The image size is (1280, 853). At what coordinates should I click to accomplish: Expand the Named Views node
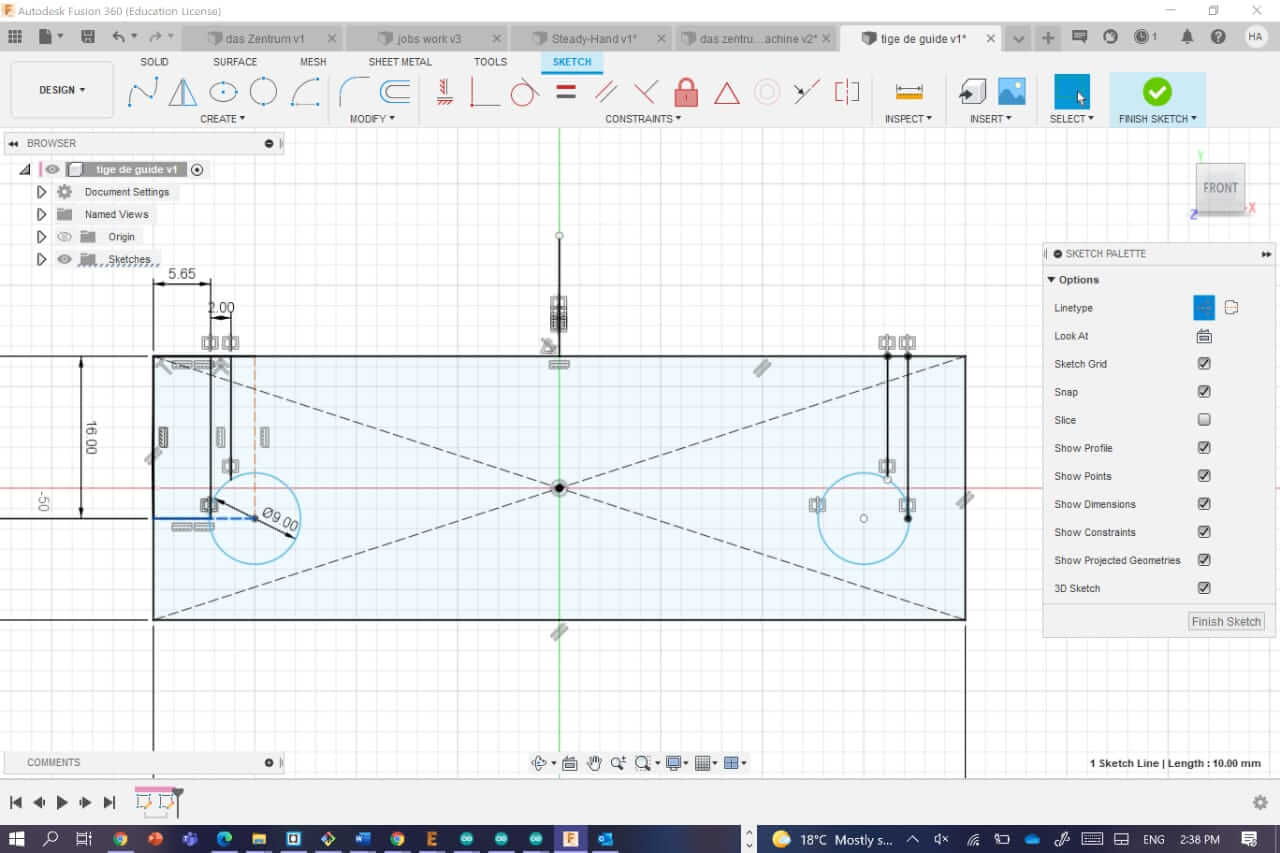[41, 215]
